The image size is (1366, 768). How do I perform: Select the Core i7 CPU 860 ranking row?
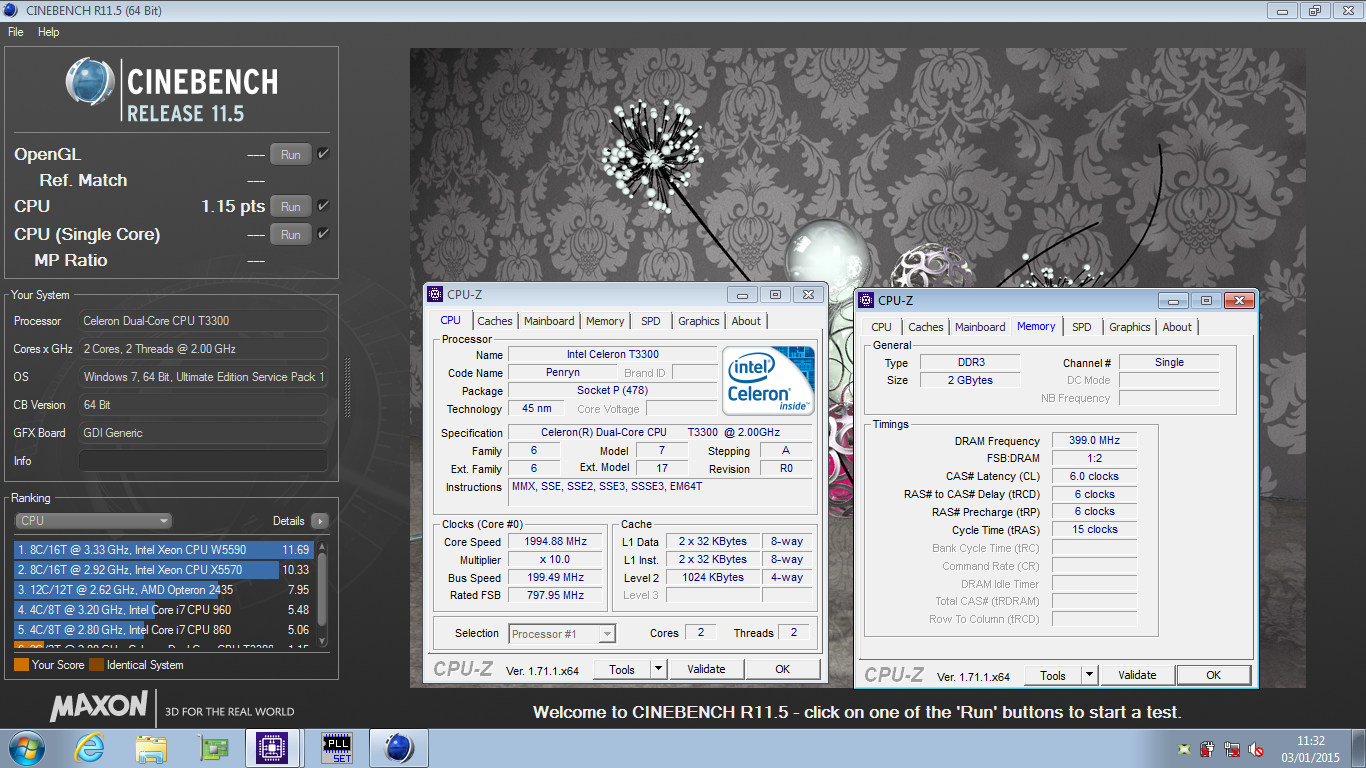(164, 630)
